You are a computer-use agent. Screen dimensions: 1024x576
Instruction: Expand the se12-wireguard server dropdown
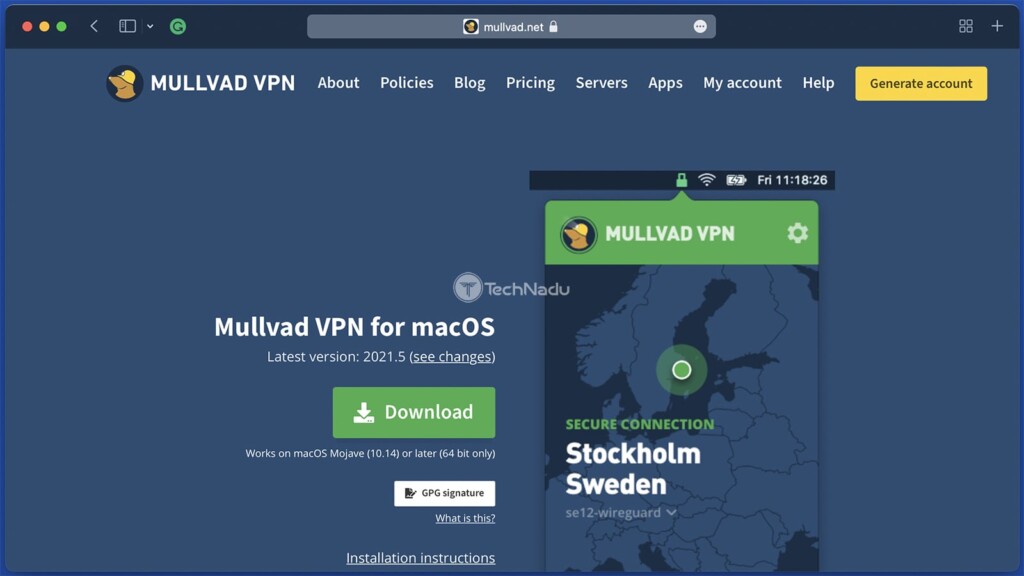(x=620, y=513)
